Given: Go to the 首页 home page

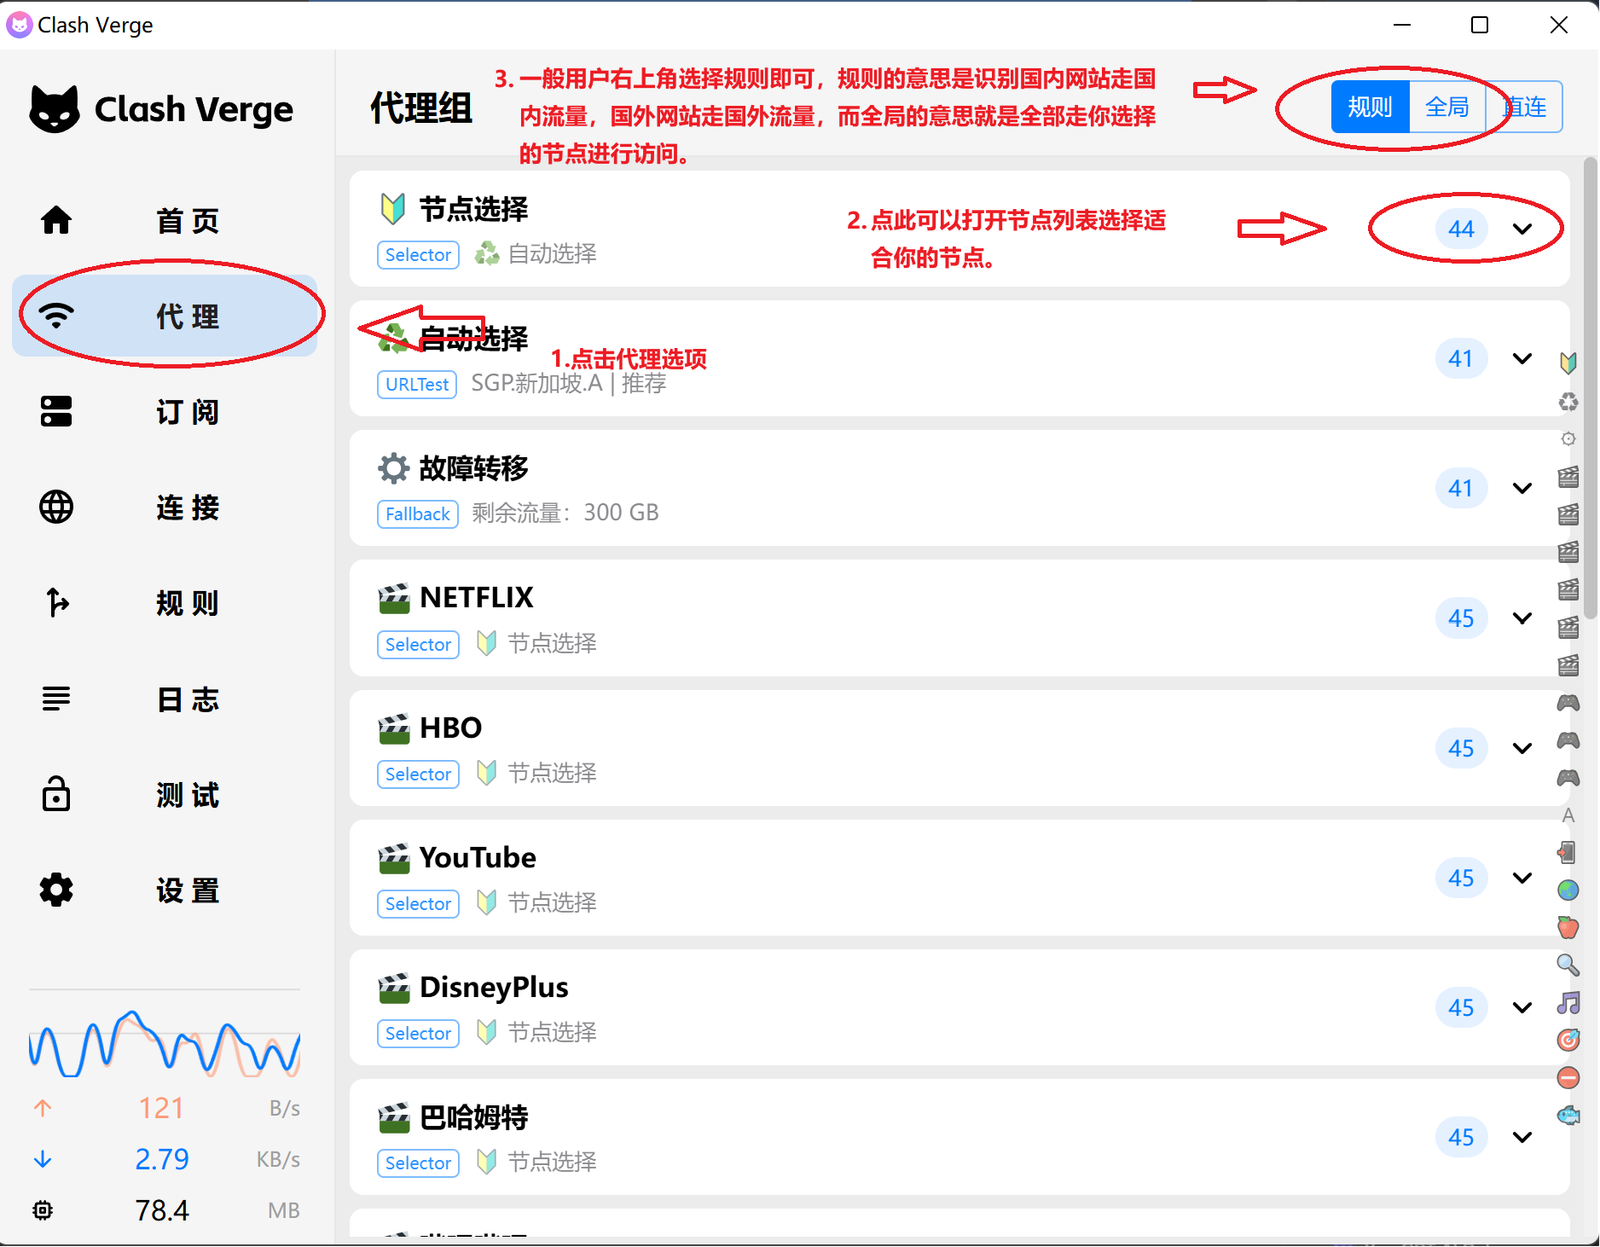Looking at the screenshot, I should point(164,220).
